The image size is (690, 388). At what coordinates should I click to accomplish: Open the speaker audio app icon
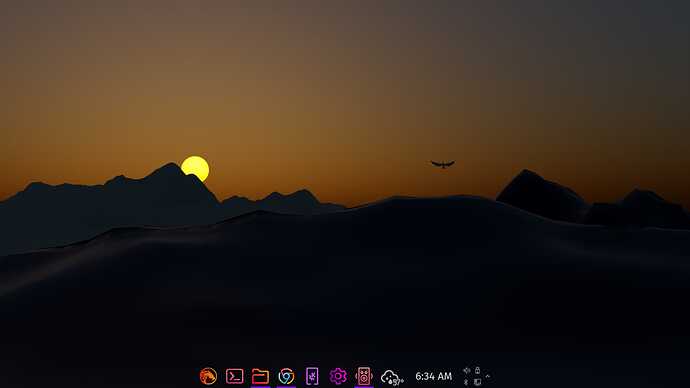click(x=364, y=376)
